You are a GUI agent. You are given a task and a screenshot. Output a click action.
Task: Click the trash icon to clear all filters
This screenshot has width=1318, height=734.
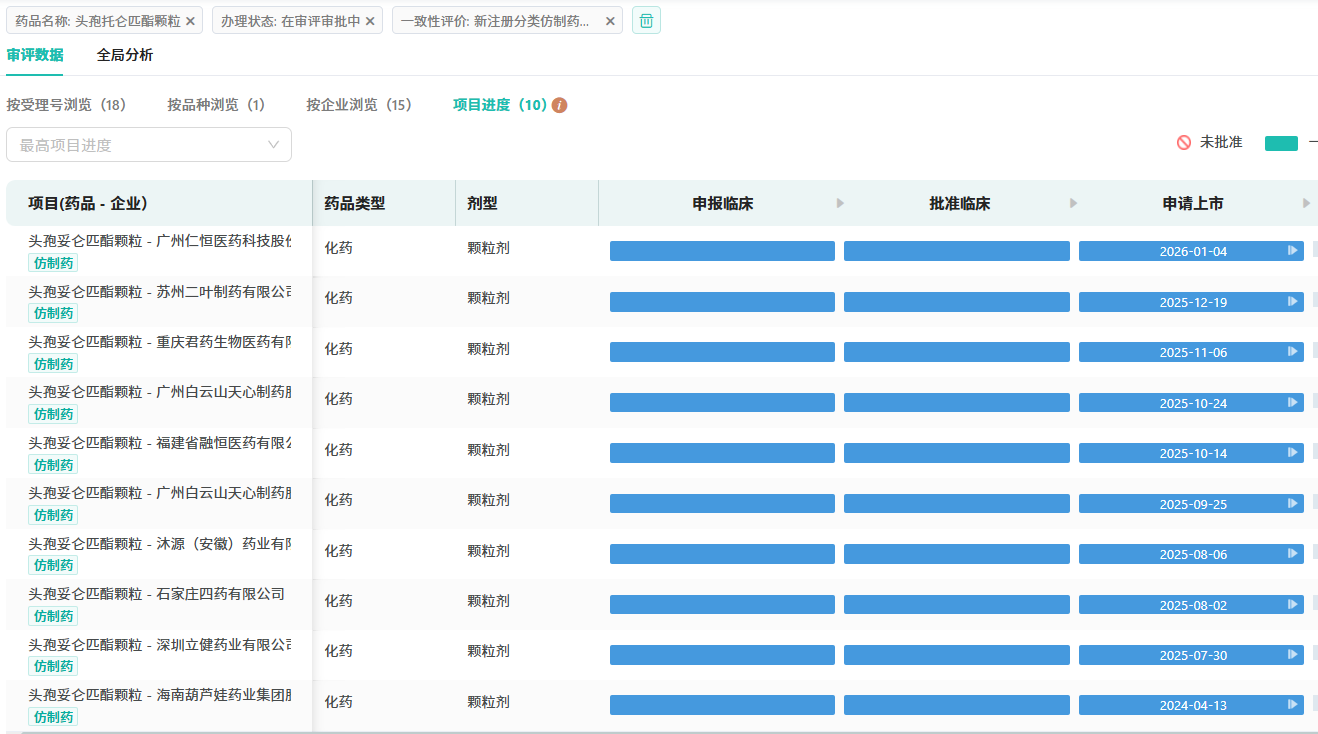pos(646,20)
